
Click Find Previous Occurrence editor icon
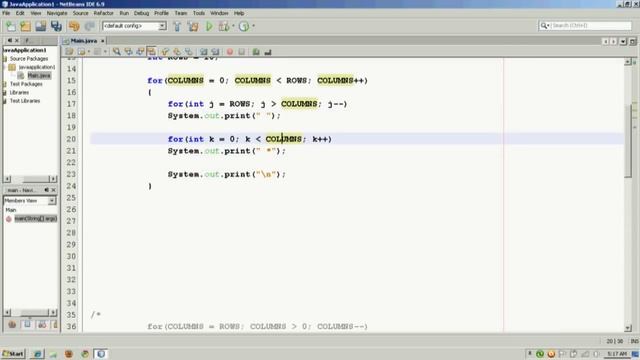(x=129, y=51)
